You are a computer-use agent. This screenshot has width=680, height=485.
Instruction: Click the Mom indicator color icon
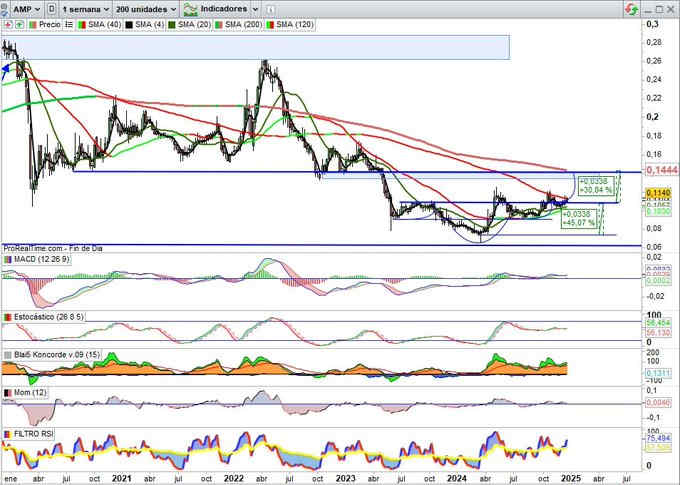point(8,392)
